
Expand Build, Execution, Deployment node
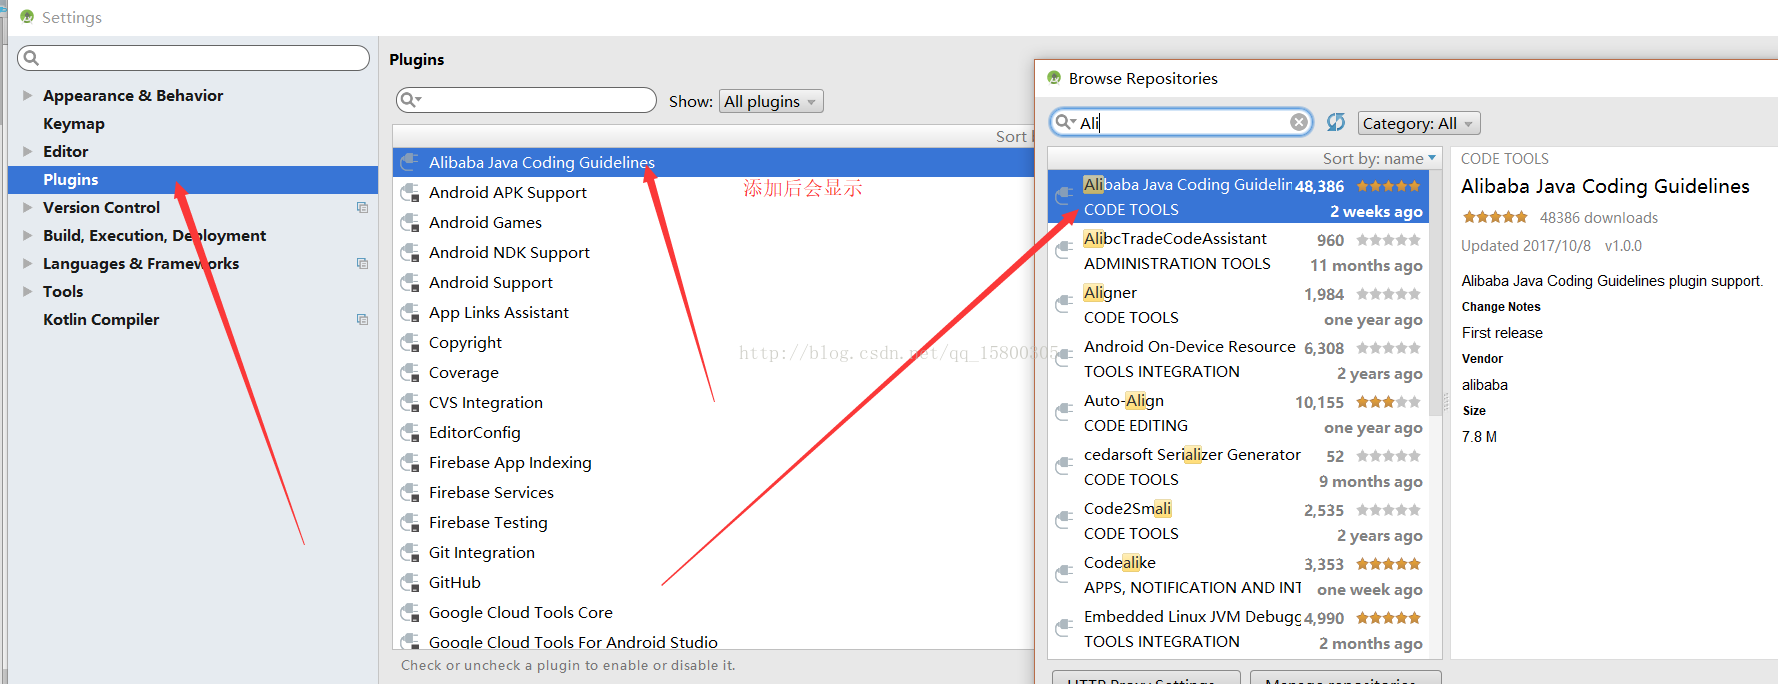pos(28,235)
